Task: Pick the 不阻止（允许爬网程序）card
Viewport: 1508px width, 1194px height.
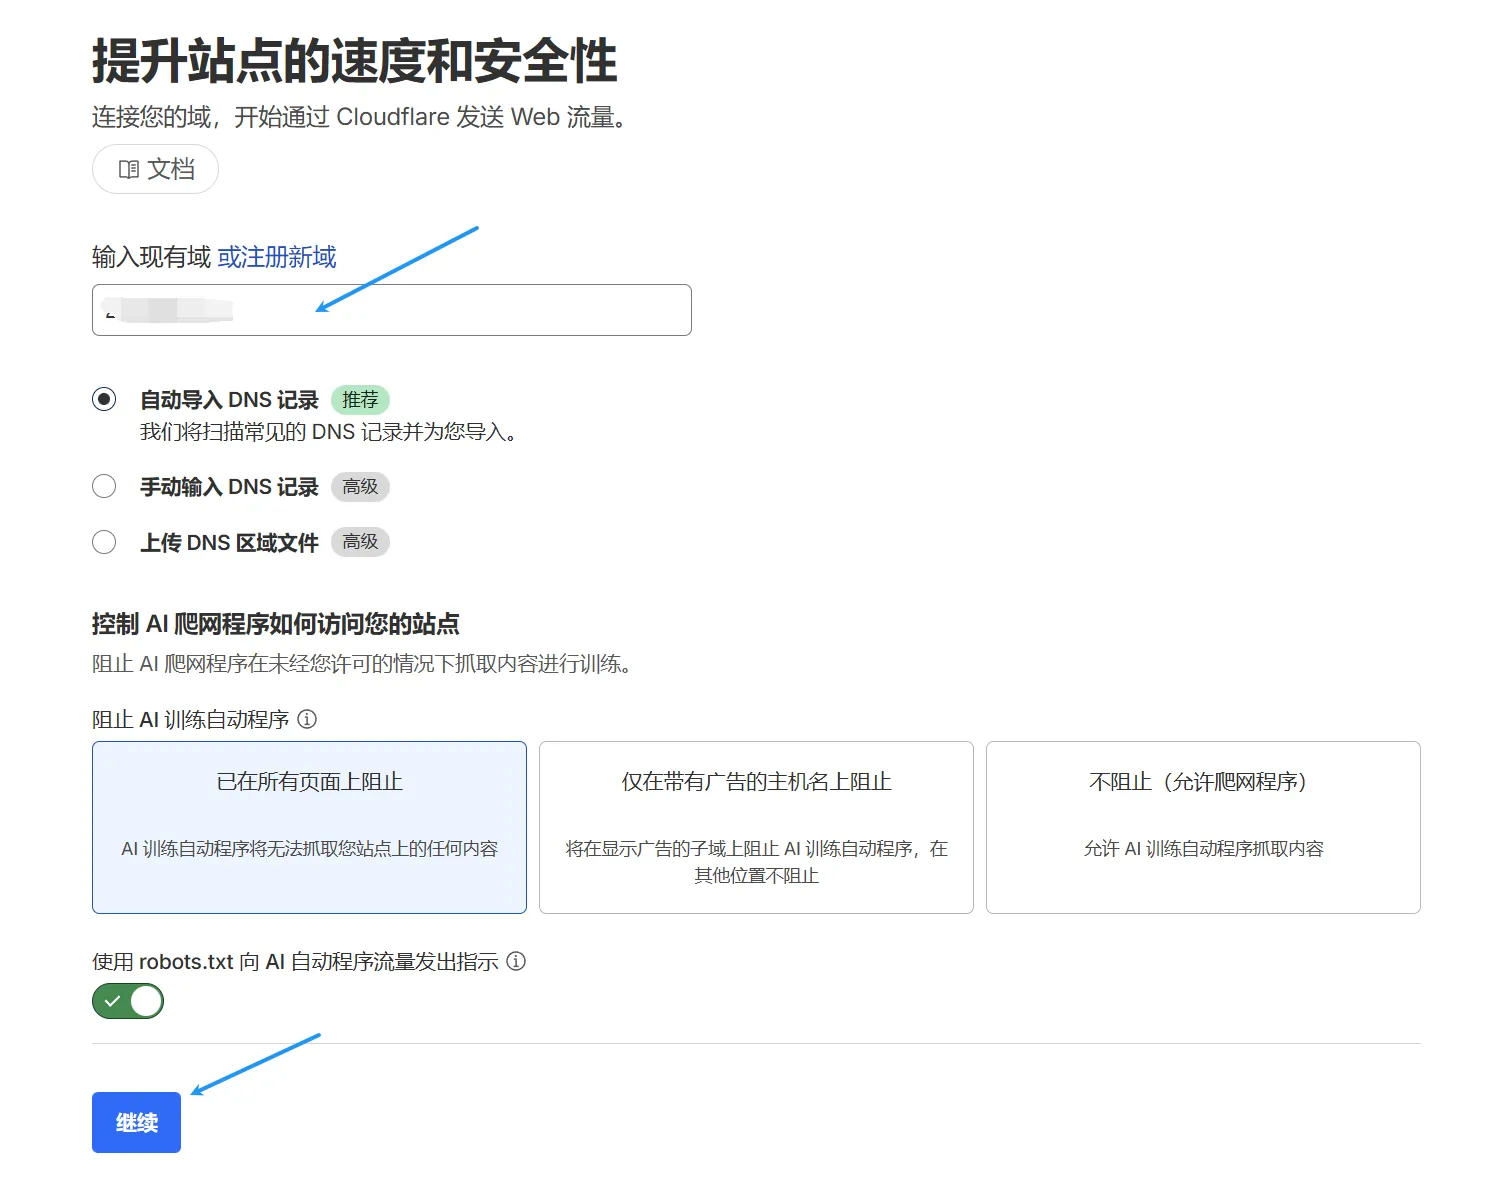Action: [1203, 827]
